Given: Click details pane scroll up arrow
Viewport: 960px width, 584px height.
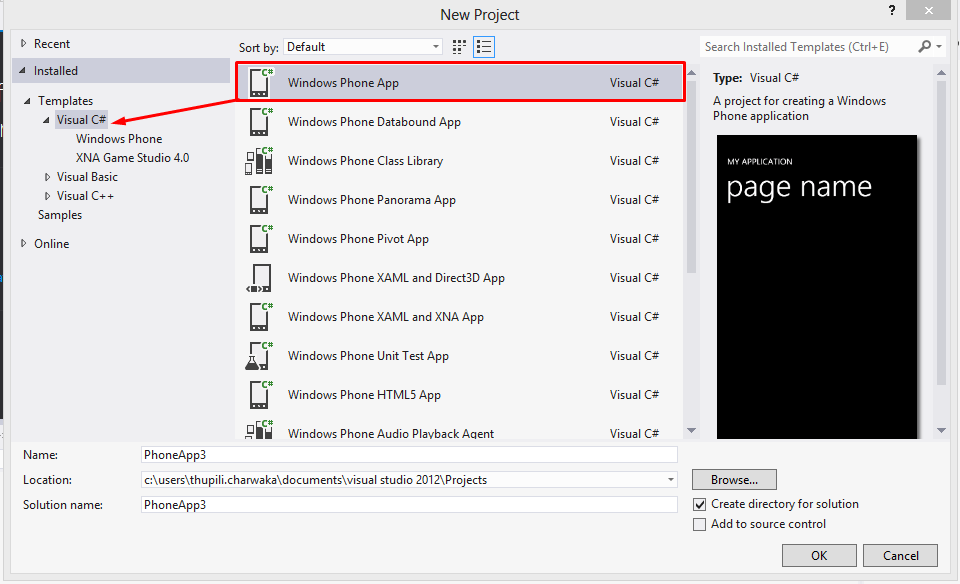Looking at the screenshot, I should (942, 73).
